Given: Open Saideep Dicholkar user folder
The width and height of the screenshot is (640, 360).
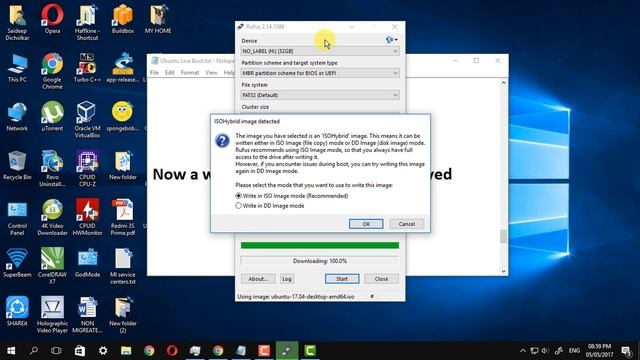Looking at the screenshot, I should coord(17,22).
